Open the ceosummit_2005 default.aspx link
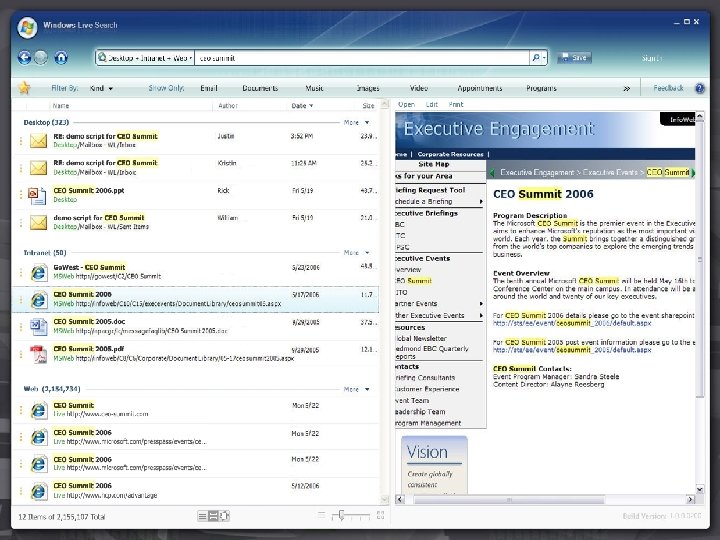The image size is (720, 540). click(x=572, y=350)
